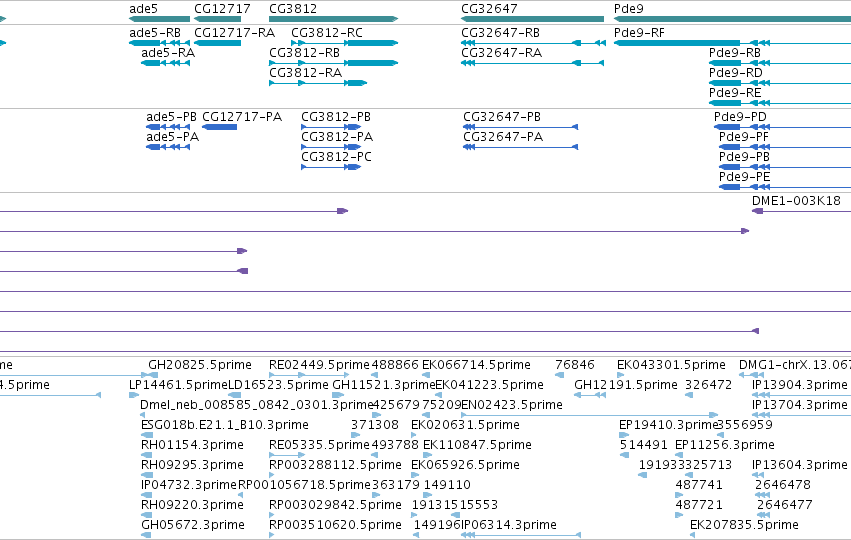This screenshot has height=540, width=851.
Task: Select EST RH09295.3prime
Action: 192,465
